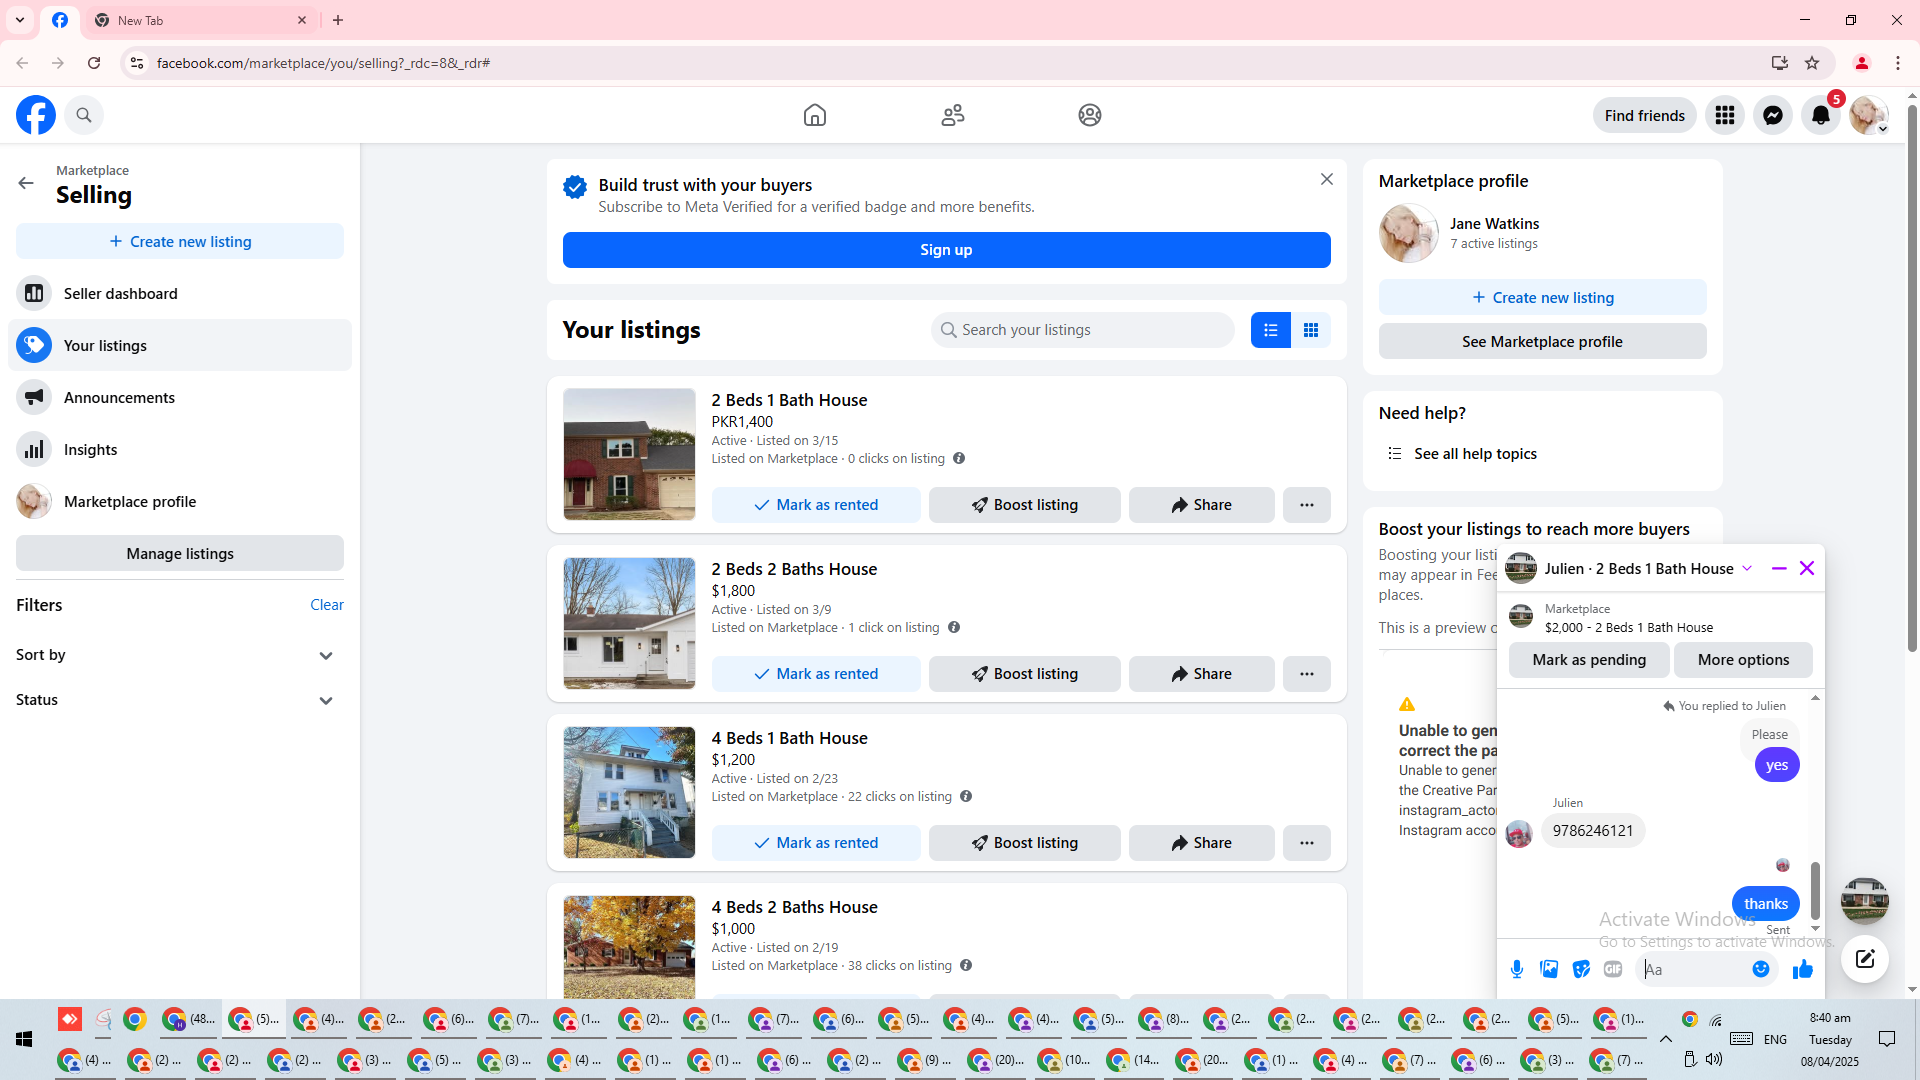Open the Messenger icon in top bar
This screenshot has width=1920, height=1080.
(x=1772, y=115)
